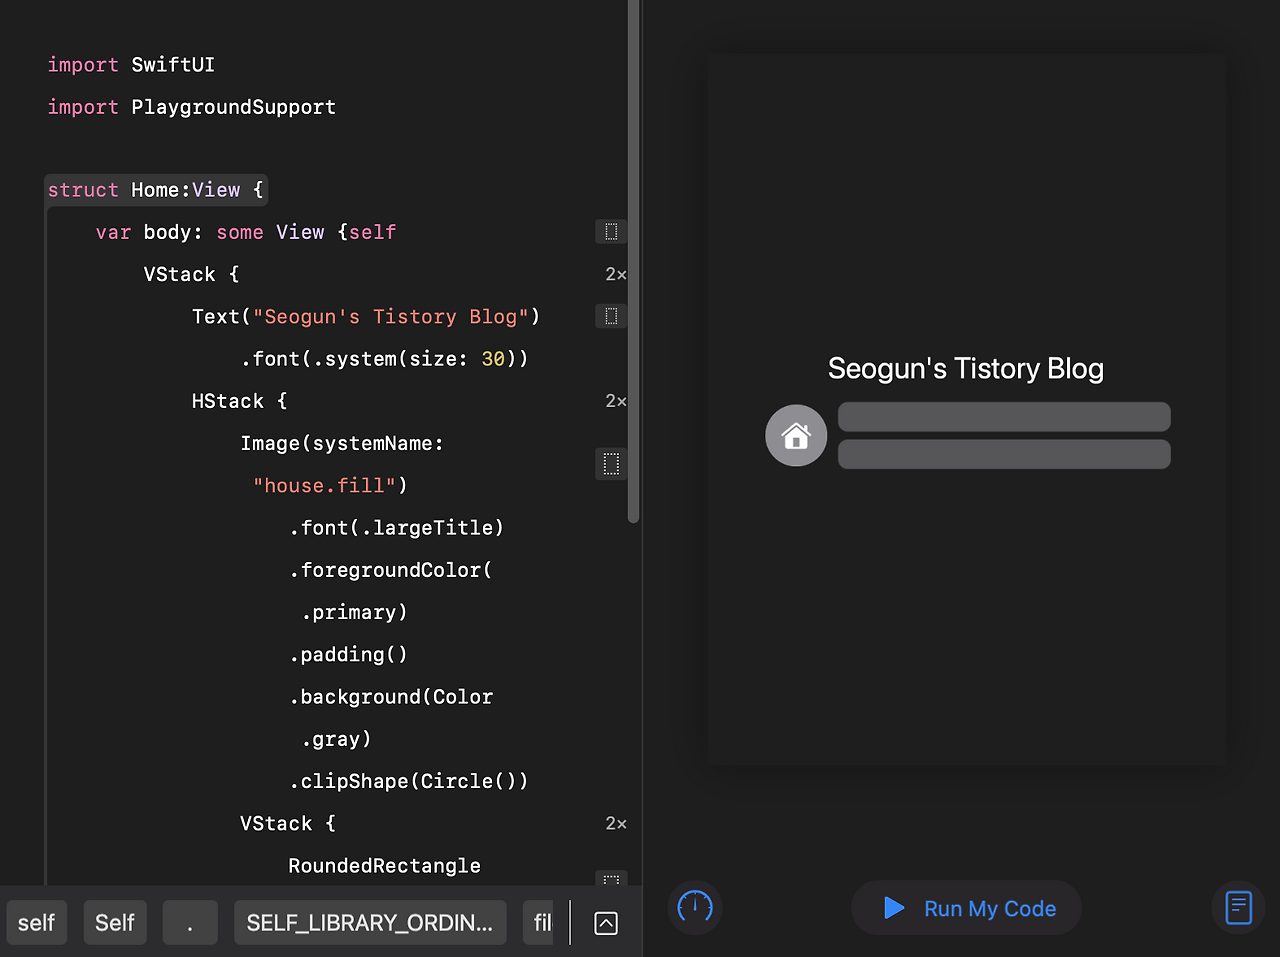Open the result viewer beside the house.fill Image
Image resolution: width=1280 pixels, height=957 pixels.
click(x=611, y=463)
